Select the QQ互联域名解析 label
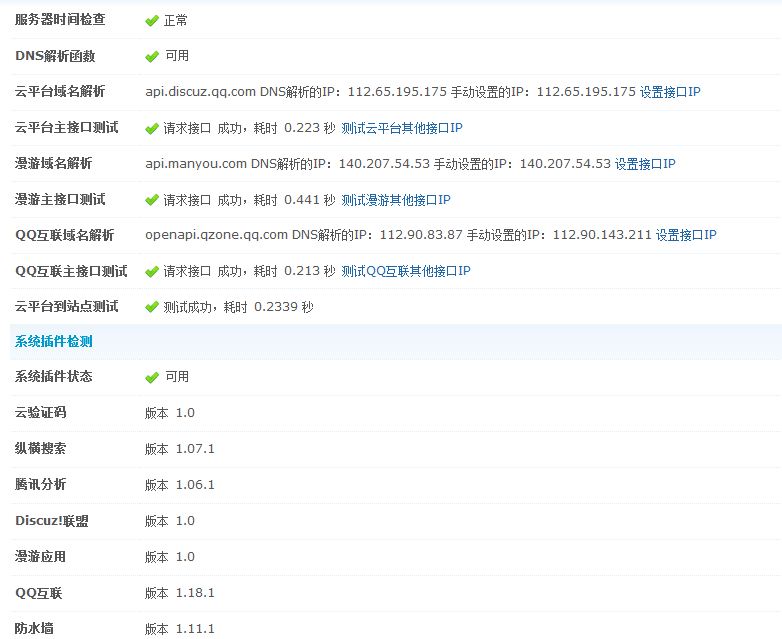782x639 pixels. coord(64,235)
